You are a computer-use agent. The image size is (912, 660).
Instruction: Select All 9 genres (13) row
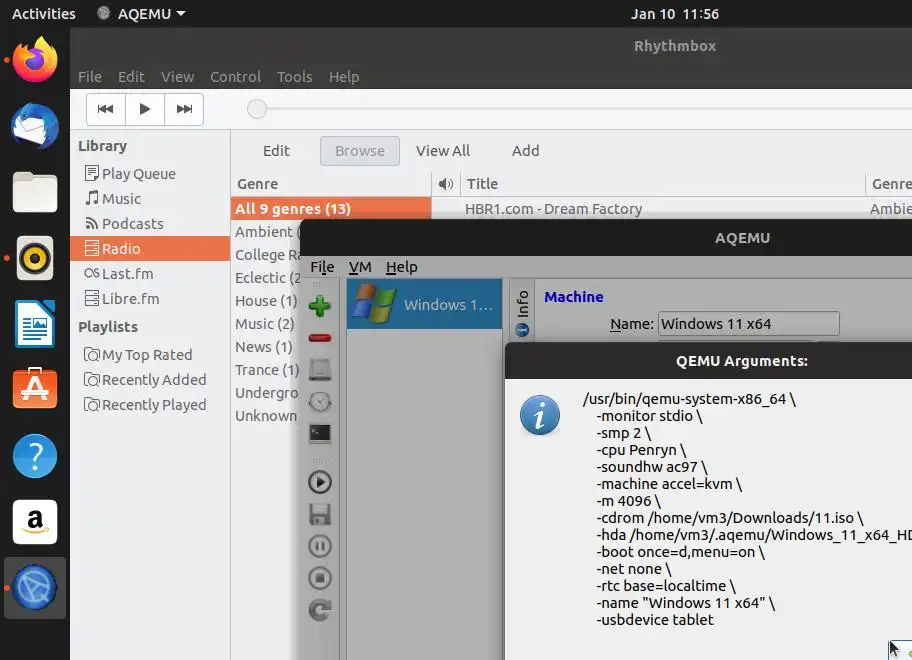point(331,209)
